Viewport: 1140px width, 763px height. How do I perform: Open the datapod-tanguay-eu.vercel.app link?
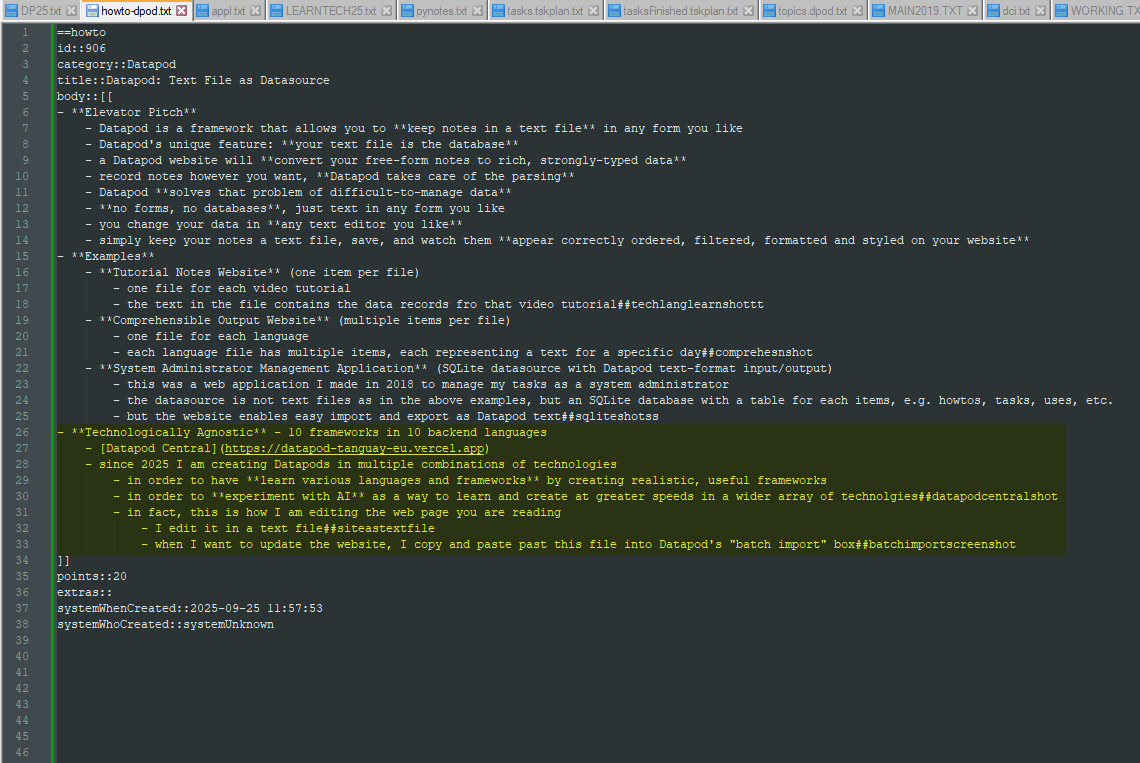354,449
